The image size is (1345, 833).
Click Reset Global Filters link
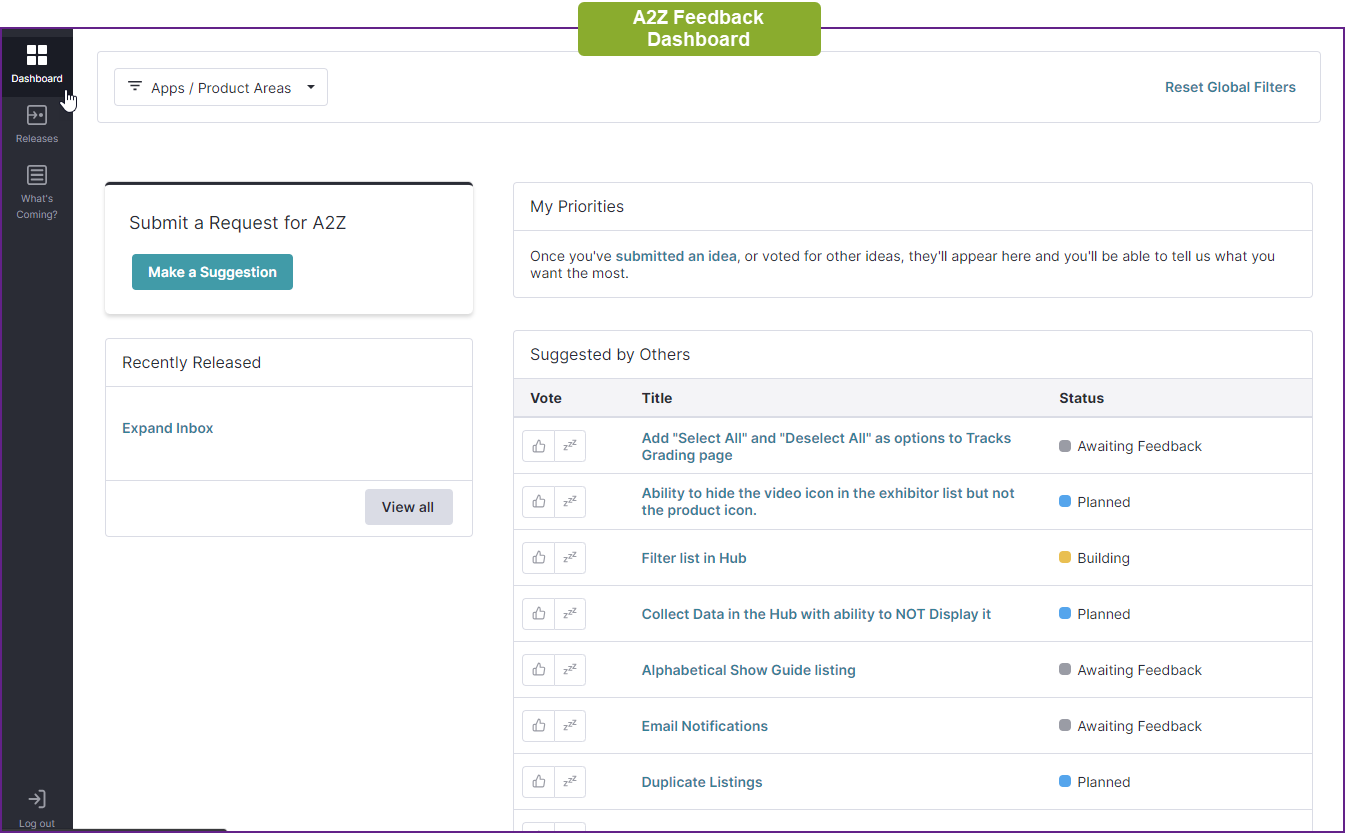pyautogui.click(x=1230, y=87)
